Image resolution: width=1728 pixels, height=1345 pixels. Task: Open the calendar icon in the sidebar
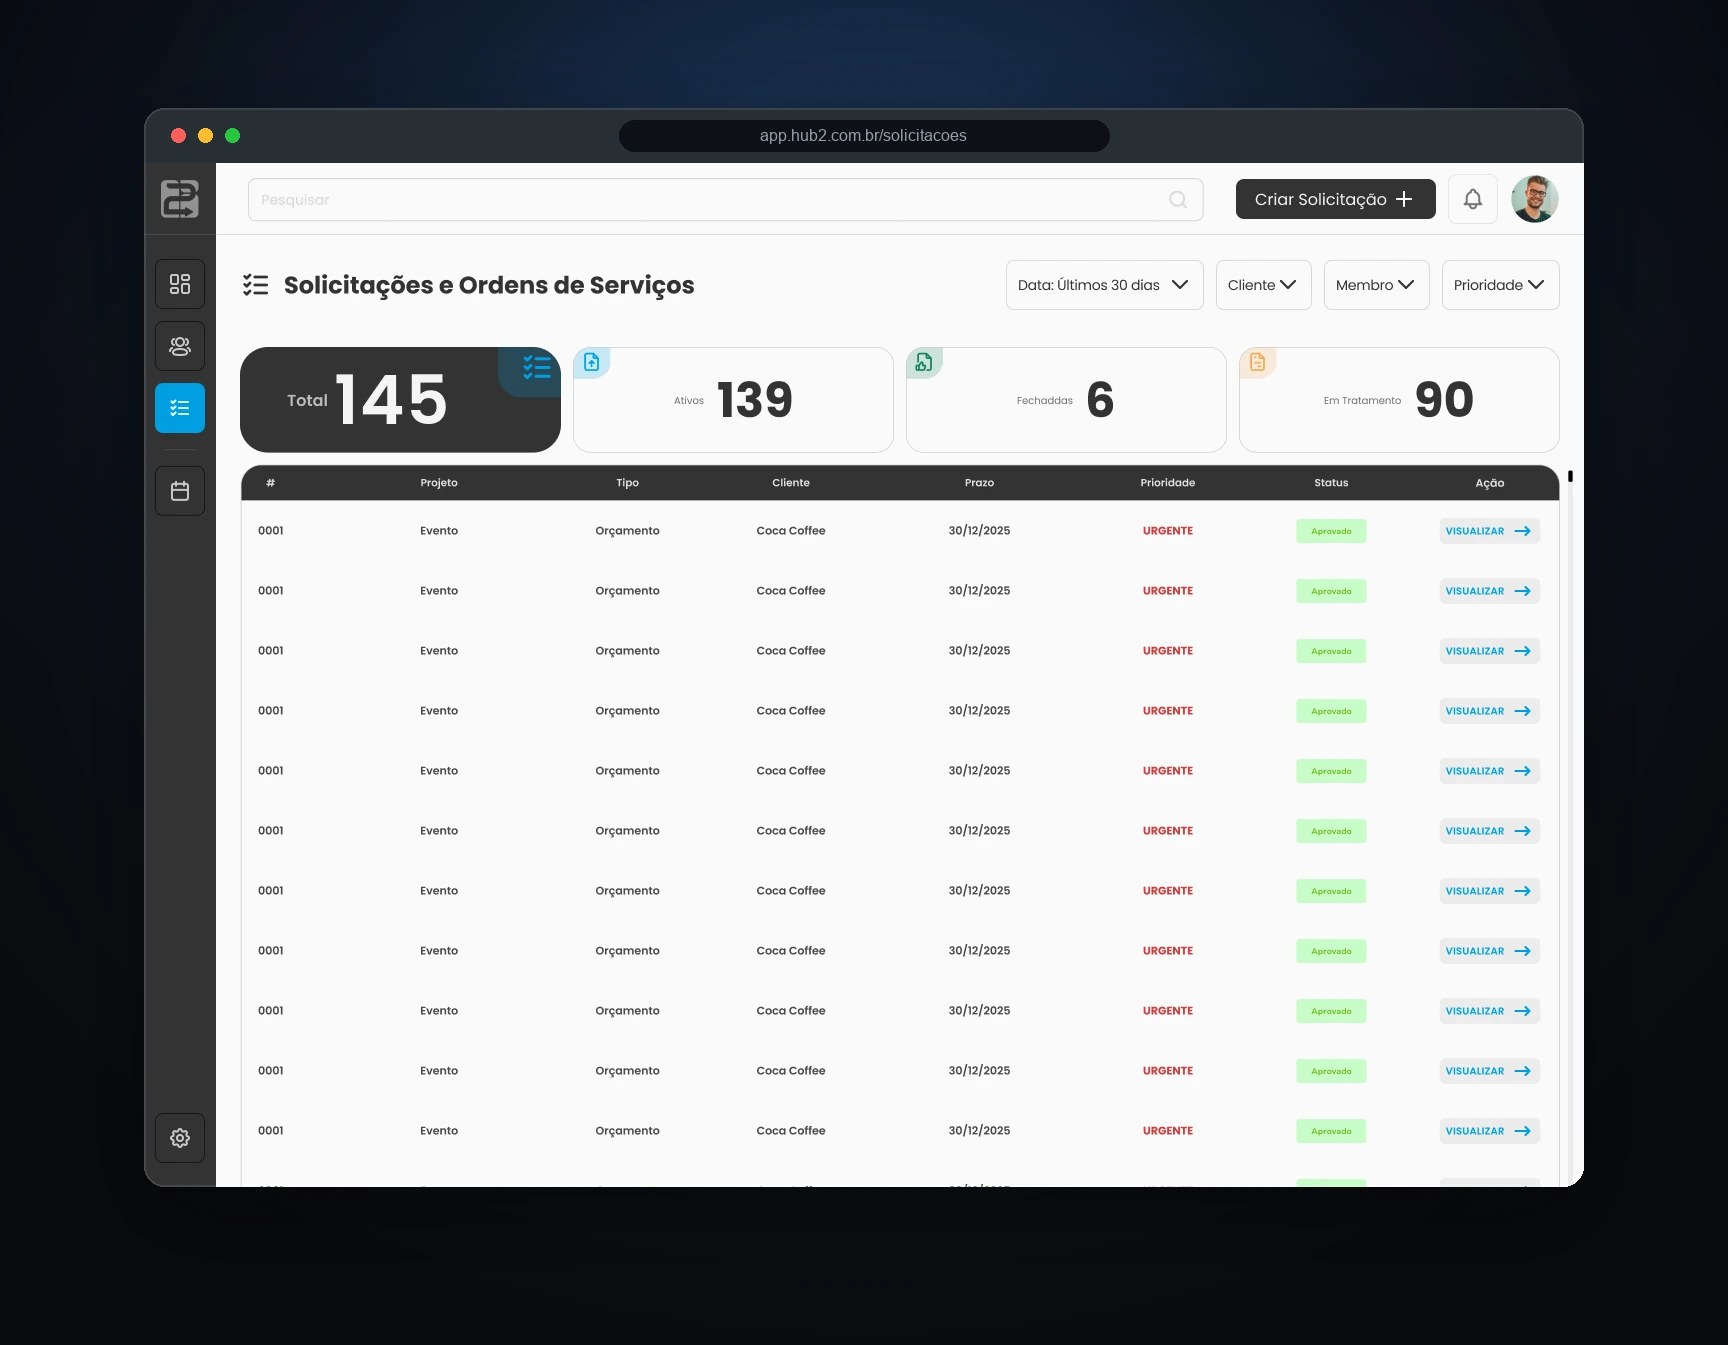(x=180, y=491)
